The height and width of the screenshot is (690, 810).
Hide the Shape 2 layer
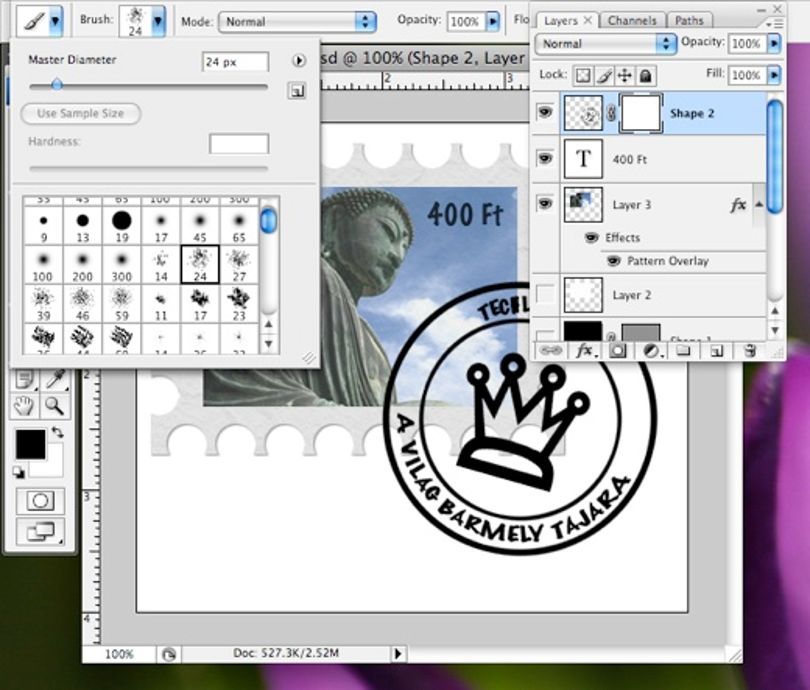coord(544,112)
